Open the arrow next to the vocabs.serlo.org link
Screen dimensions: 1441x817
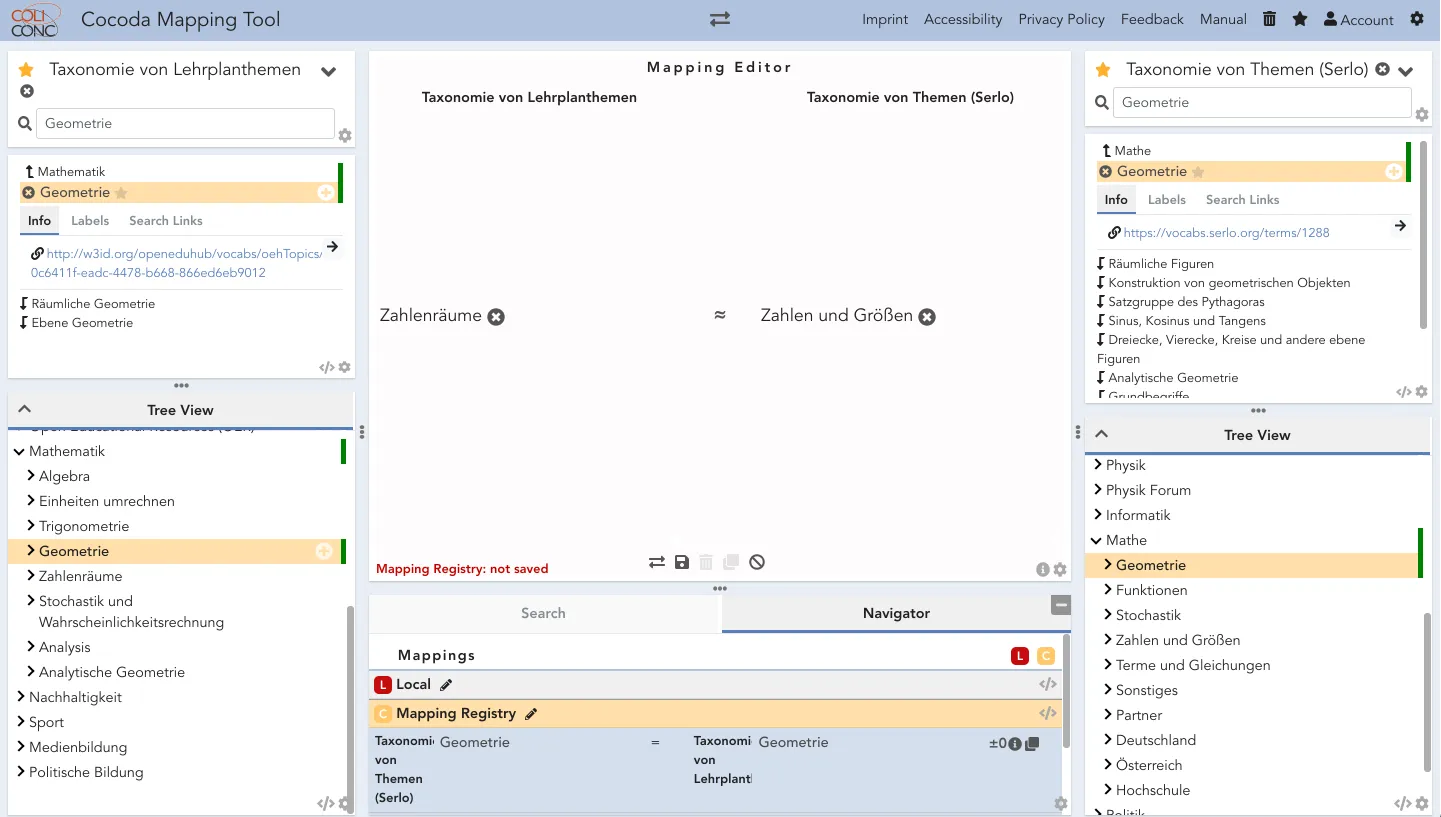pyautogui.click(x=1401, y=226)
